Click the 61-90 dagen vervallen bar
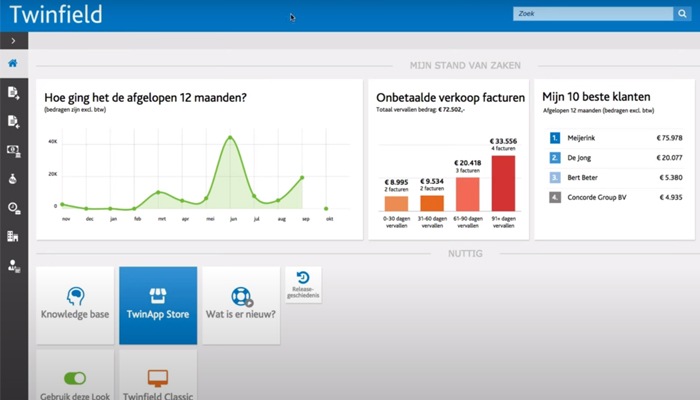 tap(467, 194)
